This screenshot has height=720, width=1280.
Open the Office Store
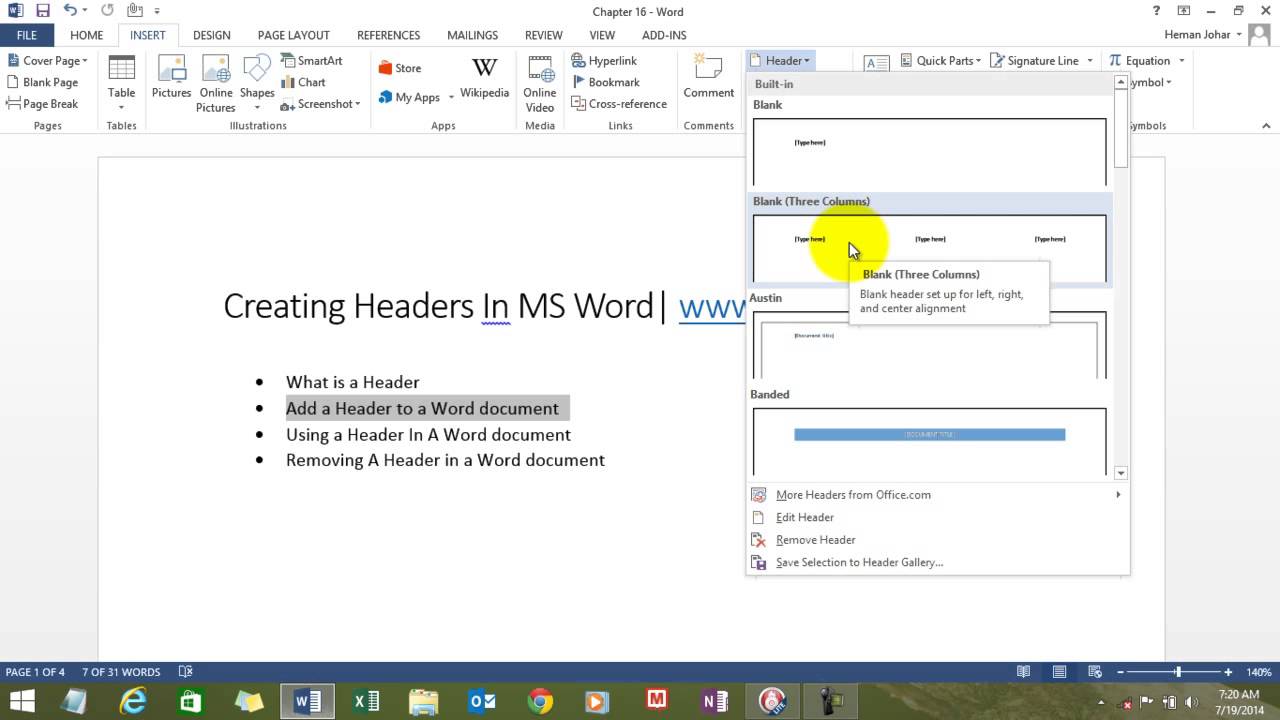pos(400,69)
